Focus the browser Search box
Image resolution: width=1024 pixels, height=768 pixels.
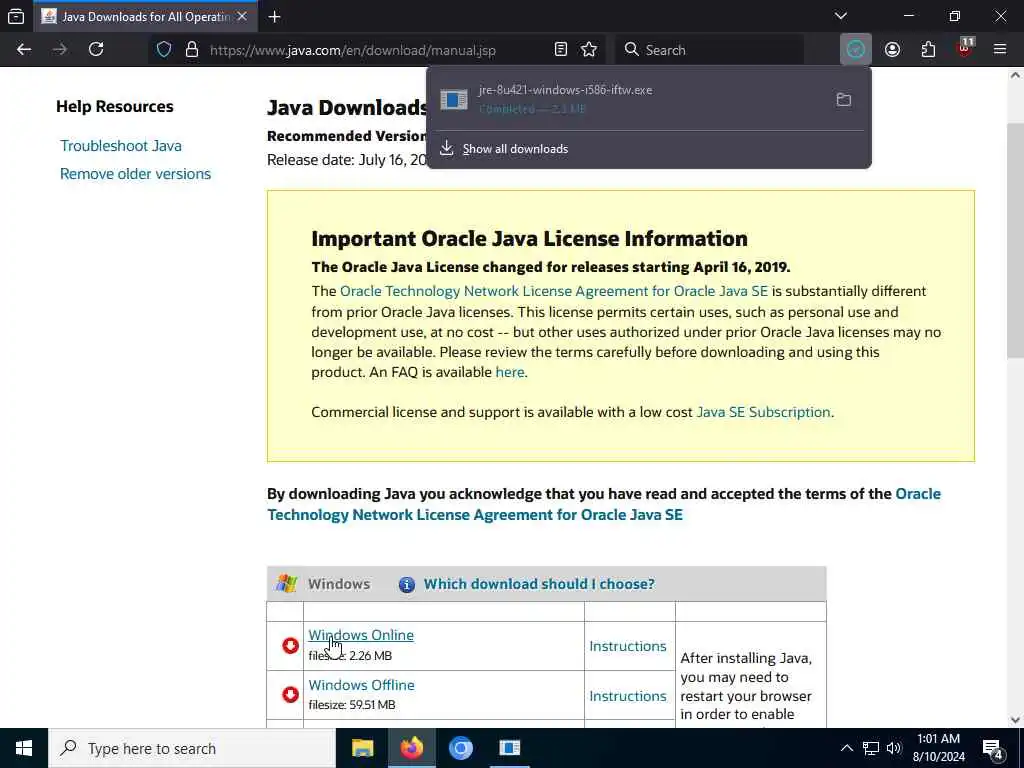710,50
